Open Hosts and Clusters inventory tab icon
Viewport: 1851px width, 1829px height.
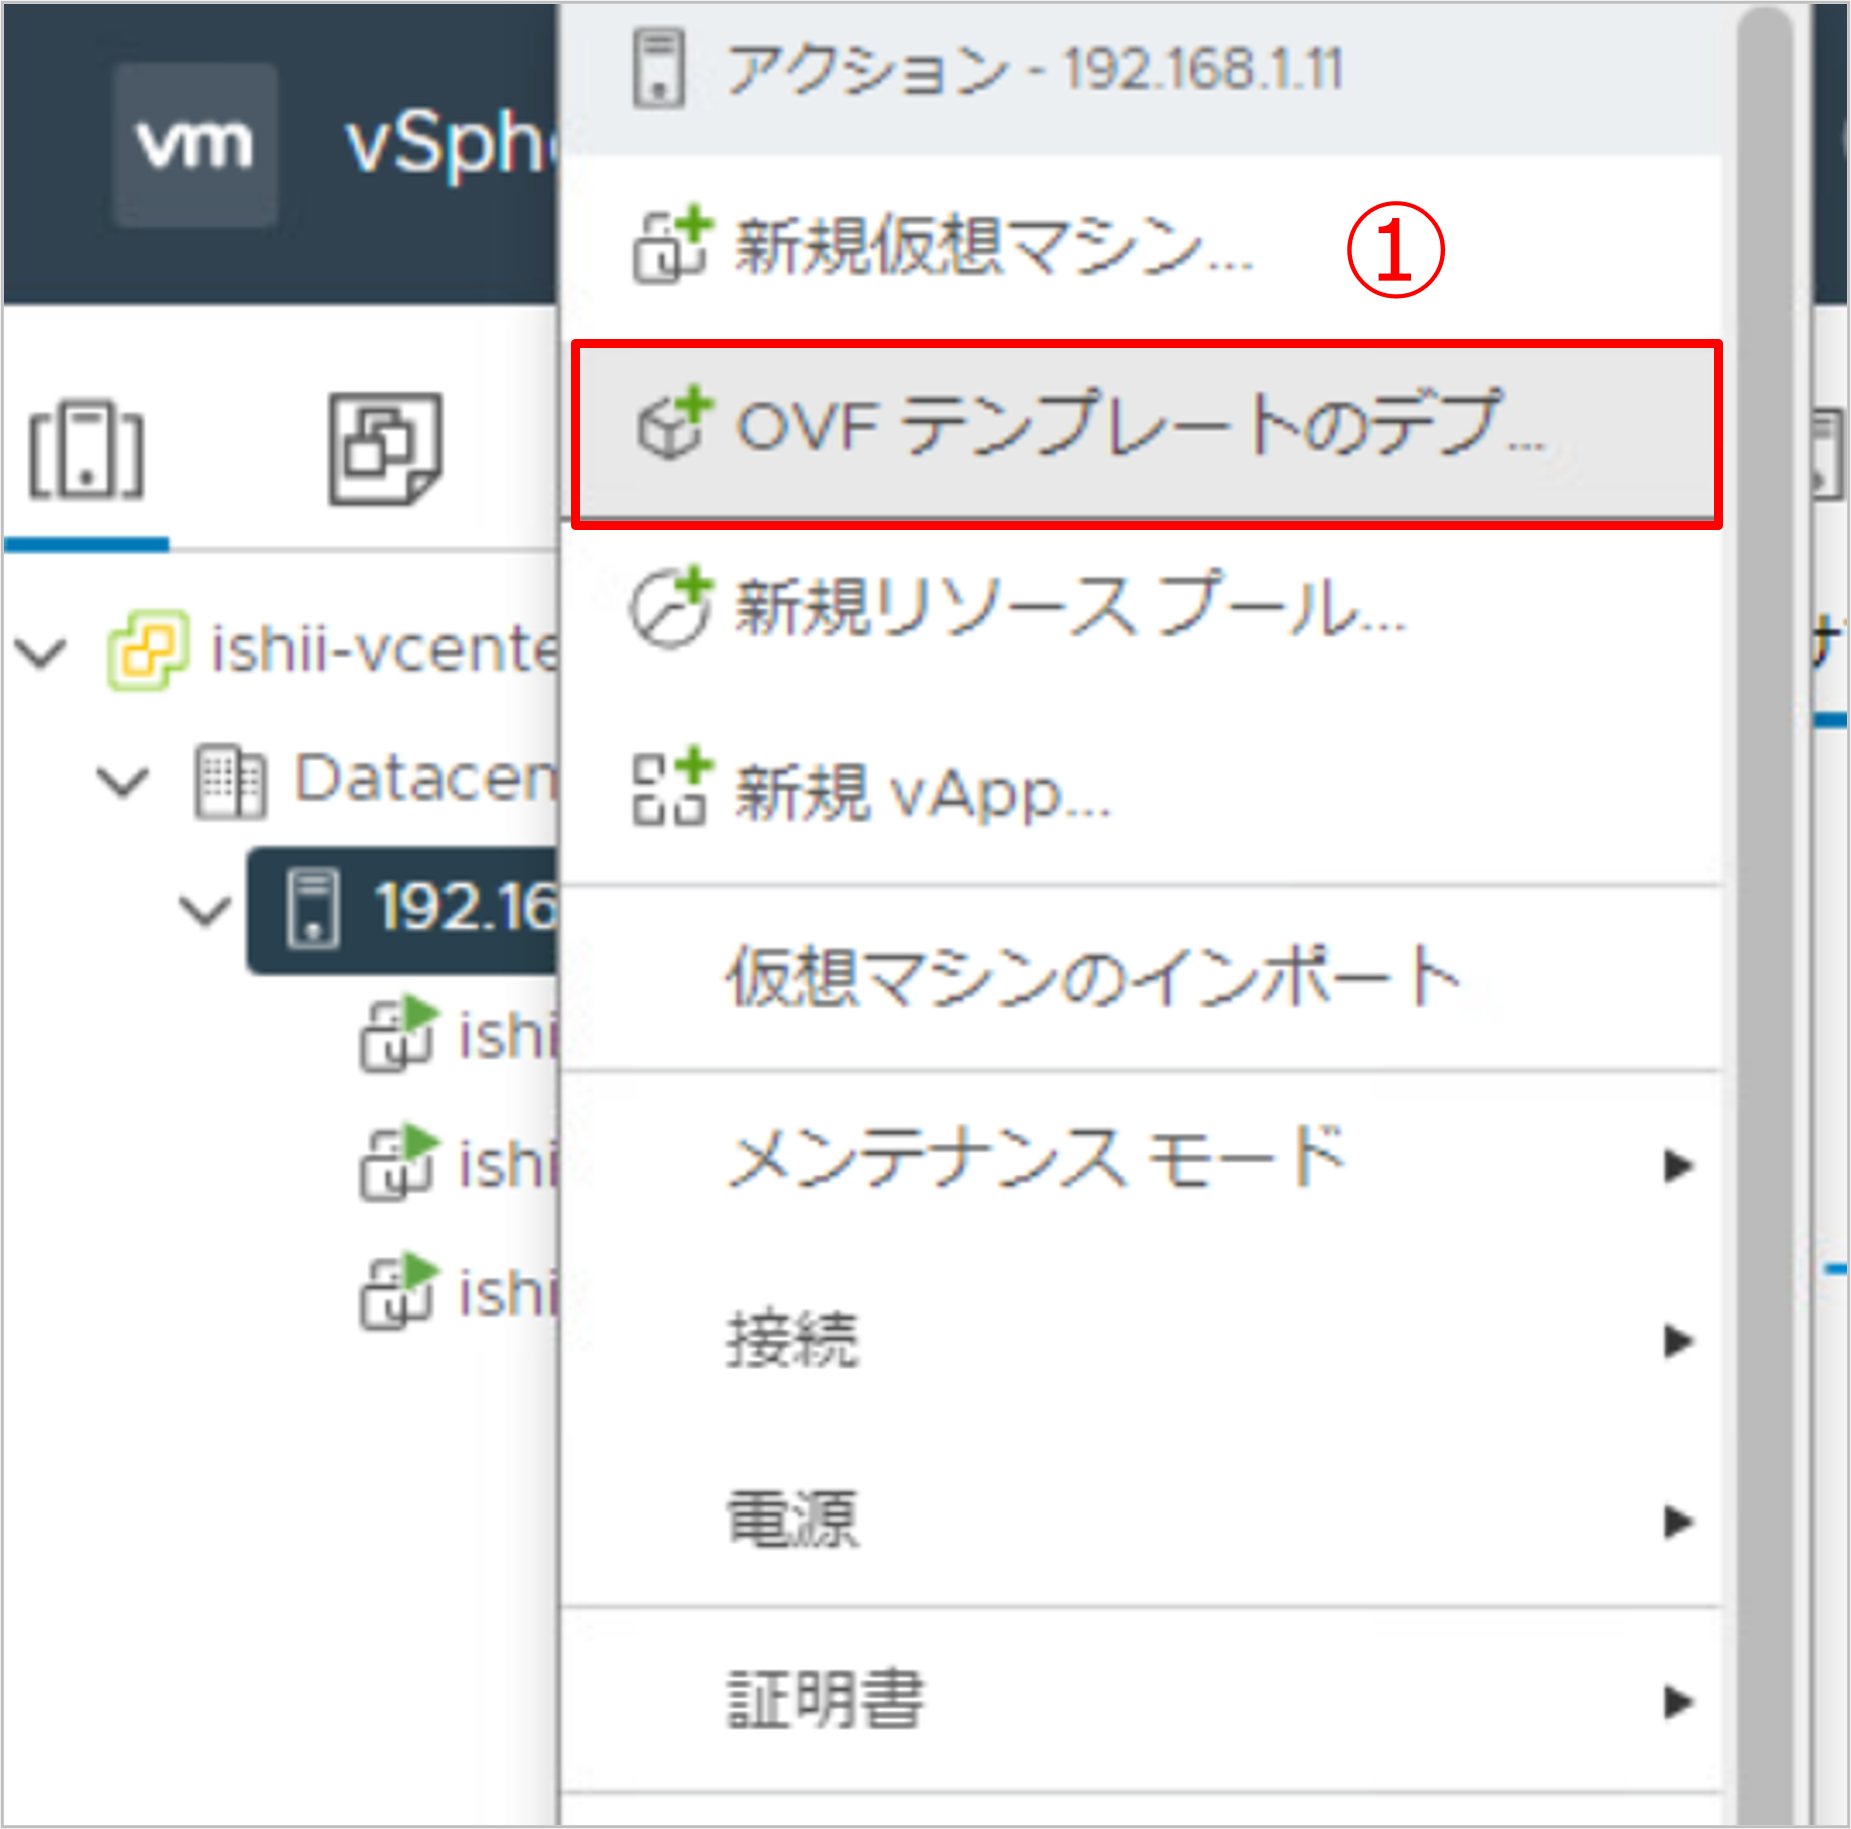[86, 450]
